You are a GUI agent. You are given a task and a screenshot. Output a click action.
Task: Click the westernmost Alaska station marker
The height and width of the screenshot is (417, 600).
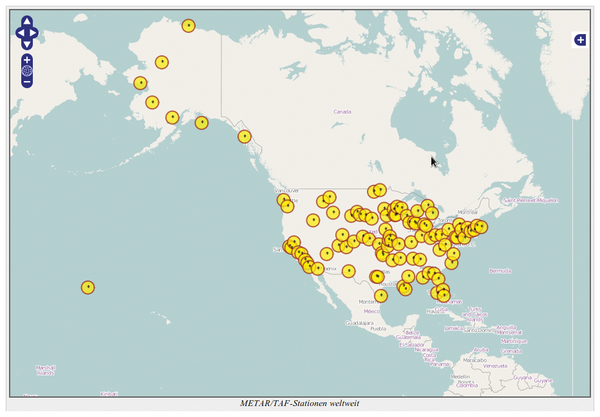pyautogui.click(x=140, y=83)
